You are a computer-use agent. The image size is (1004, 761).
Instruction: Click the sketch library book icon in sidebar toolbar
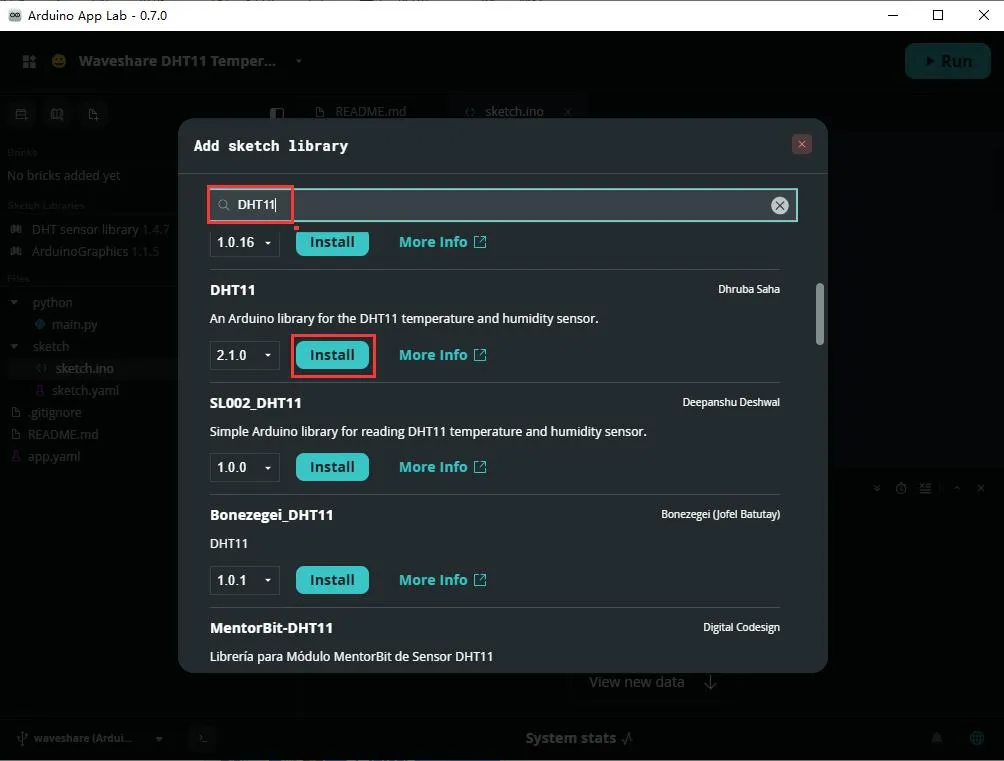(57, 114)
